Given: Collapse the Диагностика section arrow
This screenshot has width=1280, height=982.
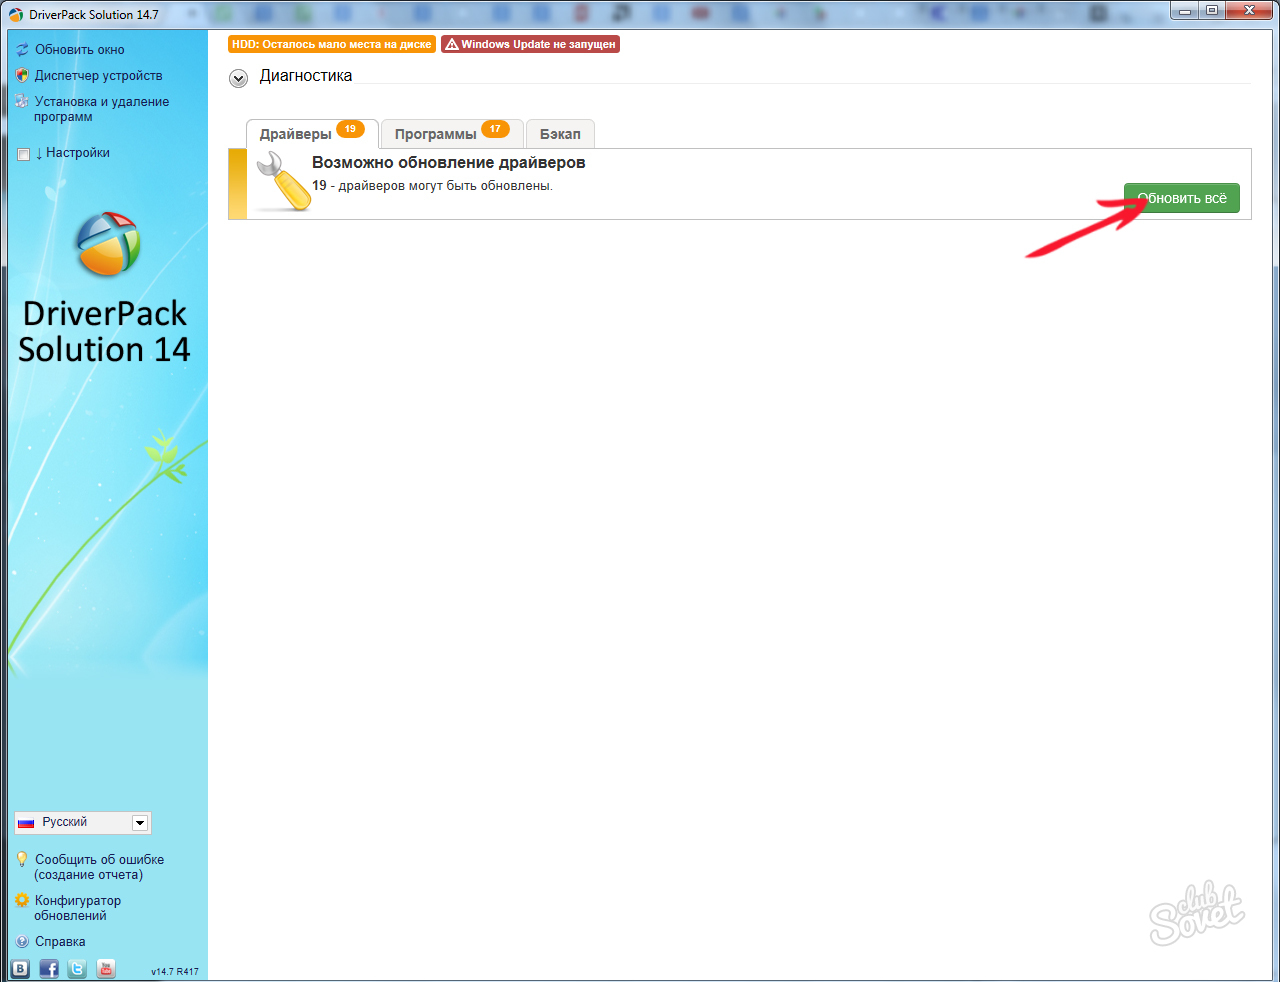Looking at the screenshot, I should tap(238, 78).
